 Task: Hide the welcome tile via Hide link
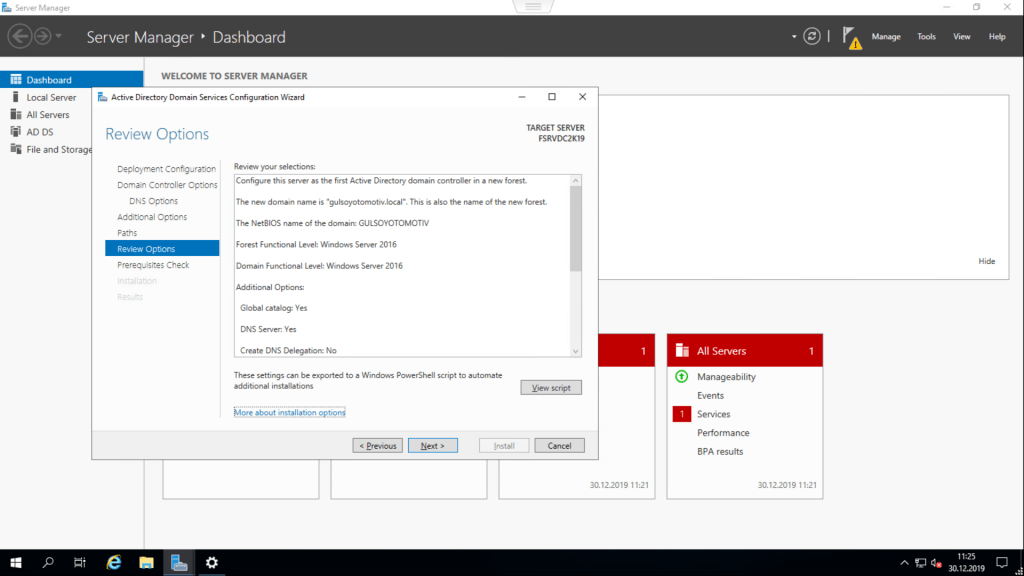coord(986,261)
